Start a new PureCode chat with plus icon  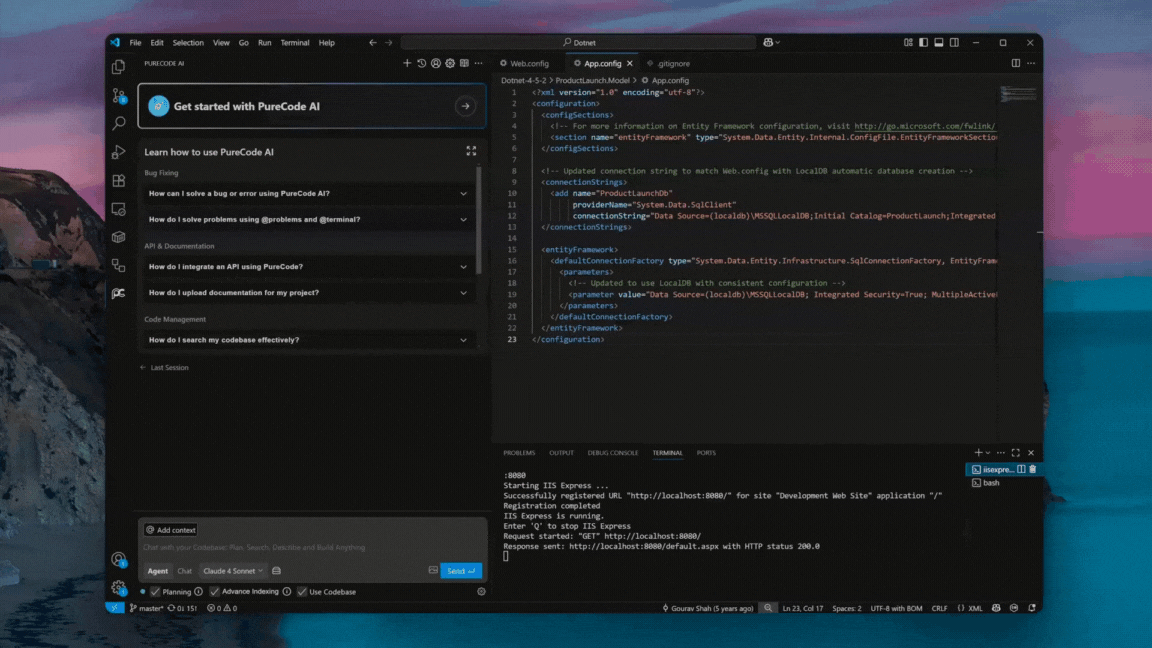coord(407,63)
